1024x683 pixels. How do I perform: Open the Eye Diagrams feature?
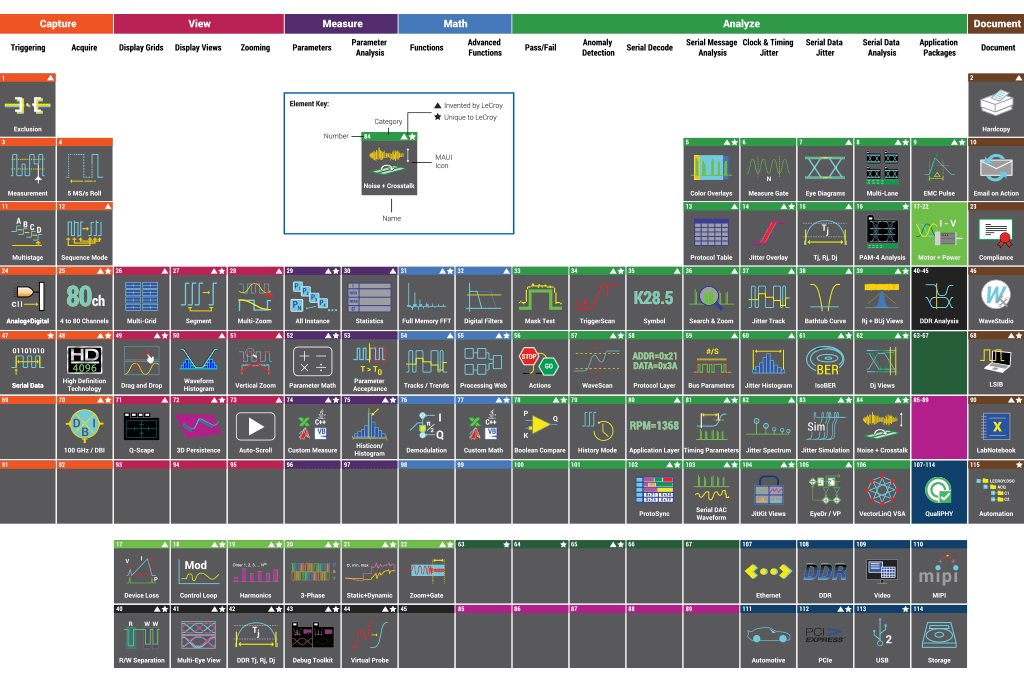pos(824,167)
